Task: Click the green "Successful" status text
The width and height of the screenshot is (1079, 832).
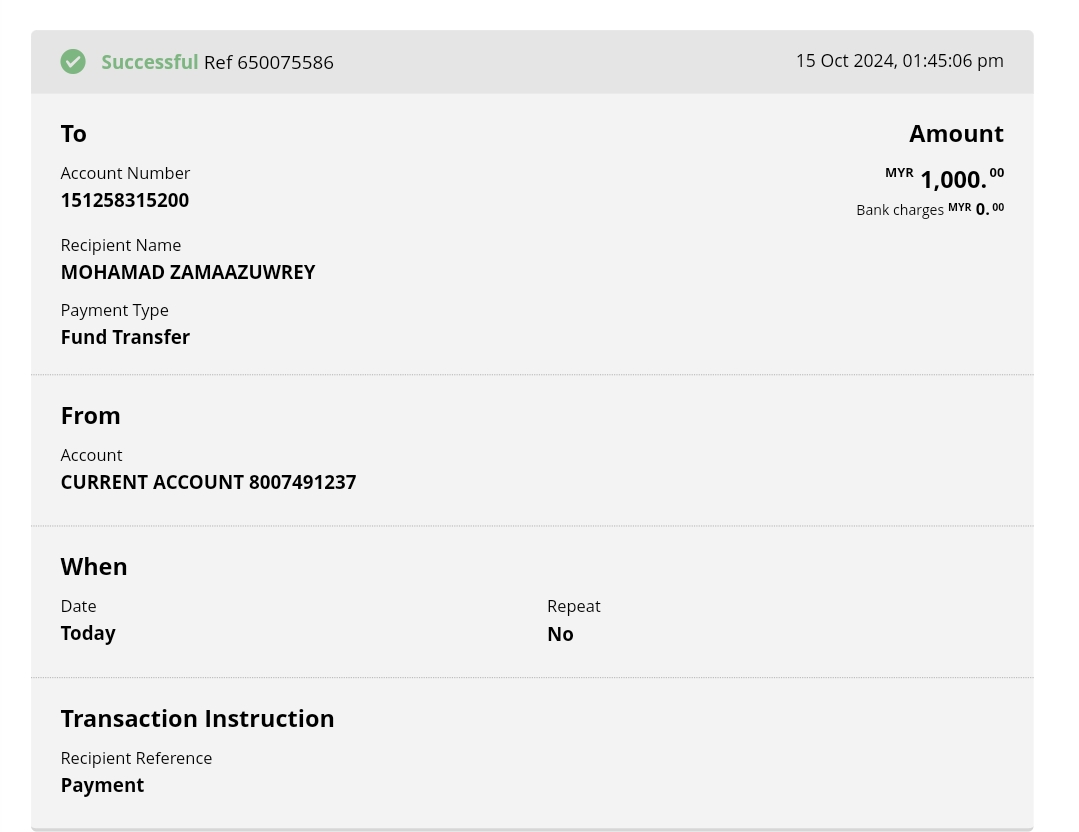Action: pyautogui.click(x=149, y=62)
